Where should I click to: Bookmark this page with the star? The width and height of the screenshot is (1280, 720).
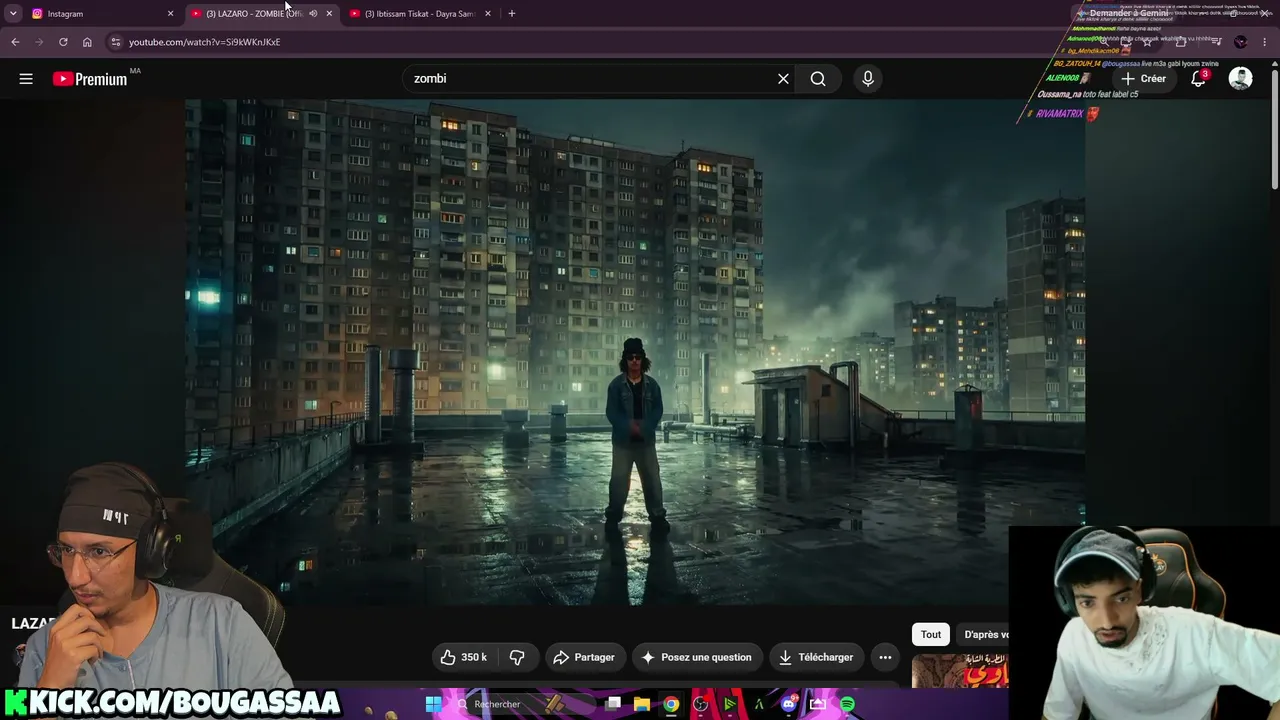coord(1147,42)
